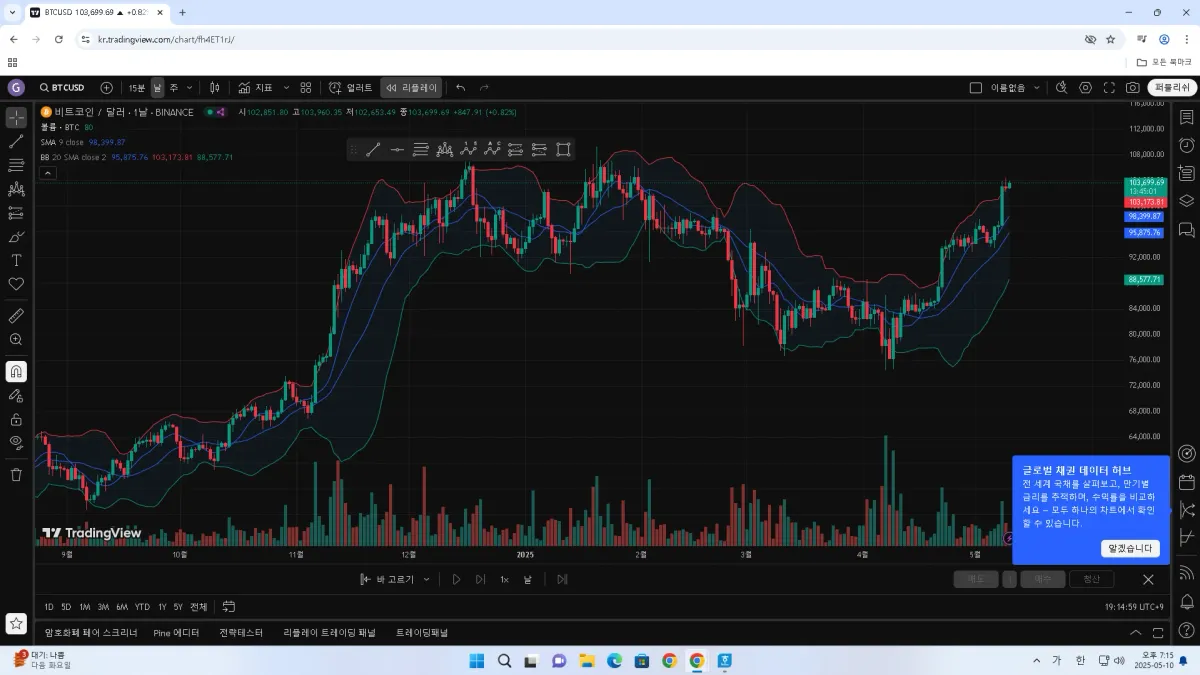Open 바 고르기 select bar dropdown
This screenshot has height=675, width=1200.
click(x=396, y=579)
